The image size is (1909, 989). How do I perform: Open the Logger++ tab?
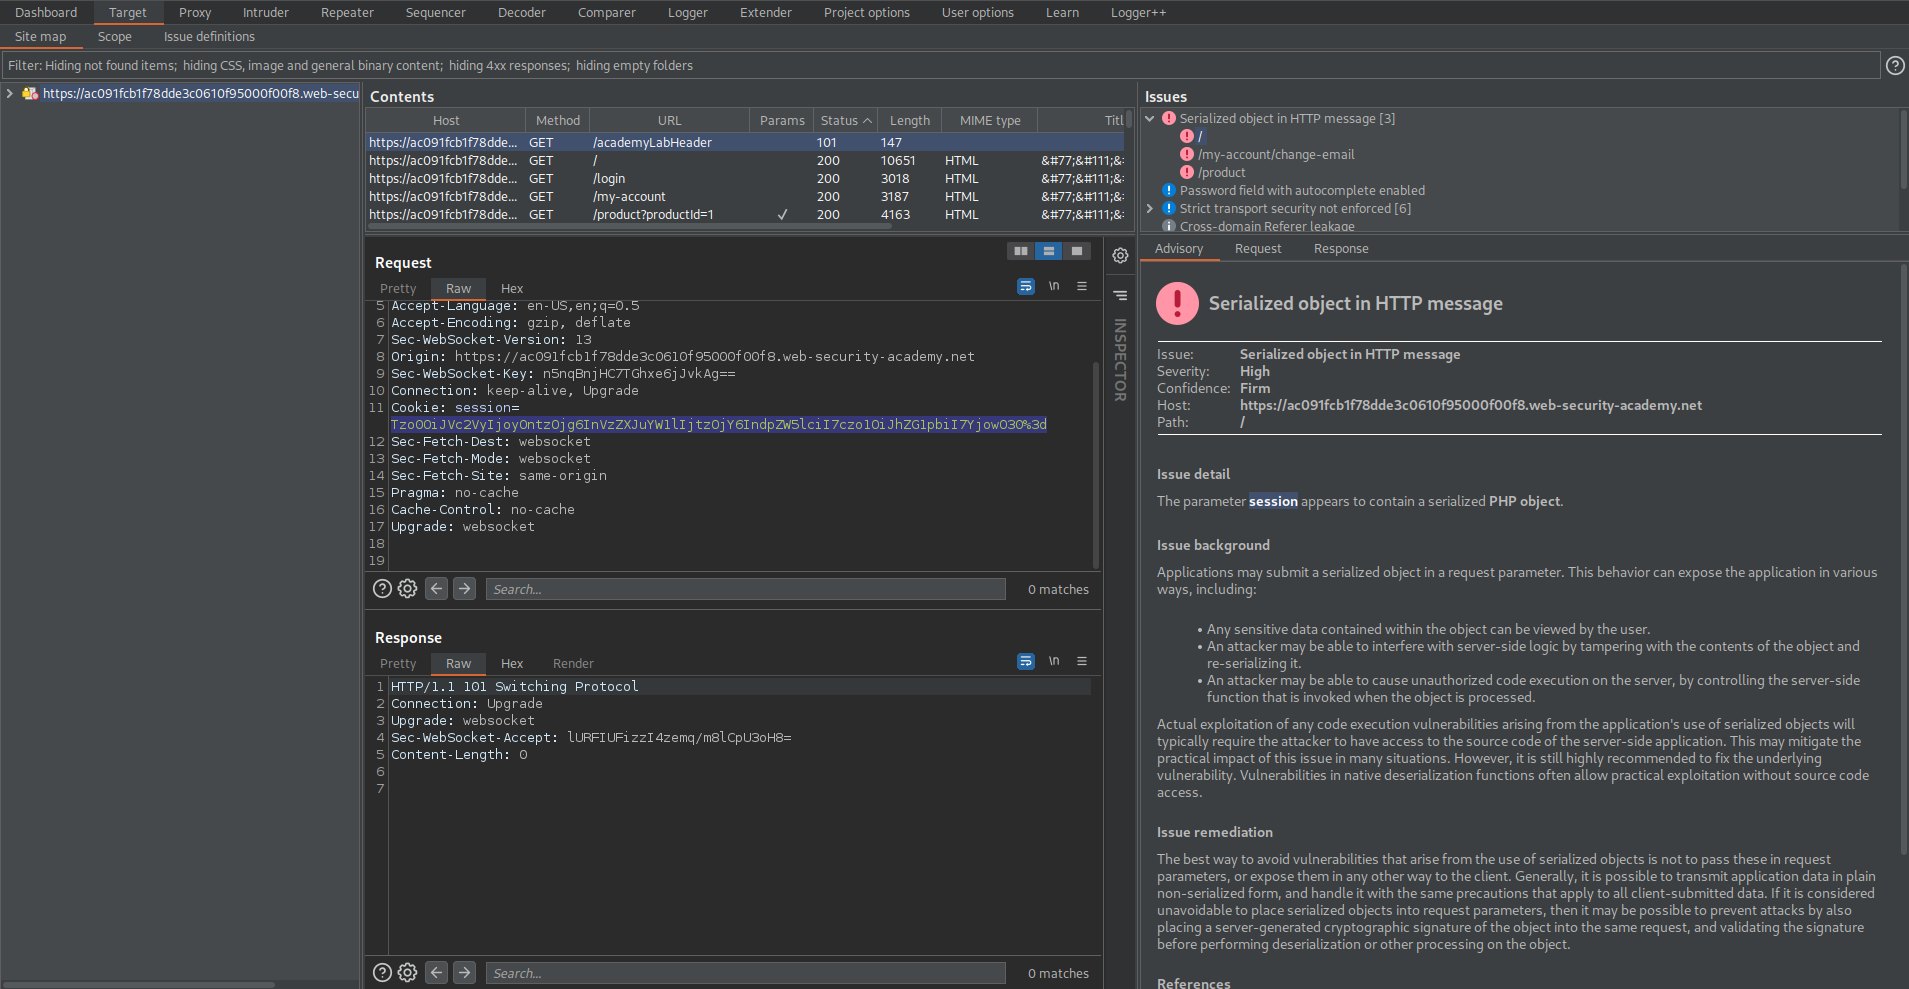click(x=1138, y=13)
